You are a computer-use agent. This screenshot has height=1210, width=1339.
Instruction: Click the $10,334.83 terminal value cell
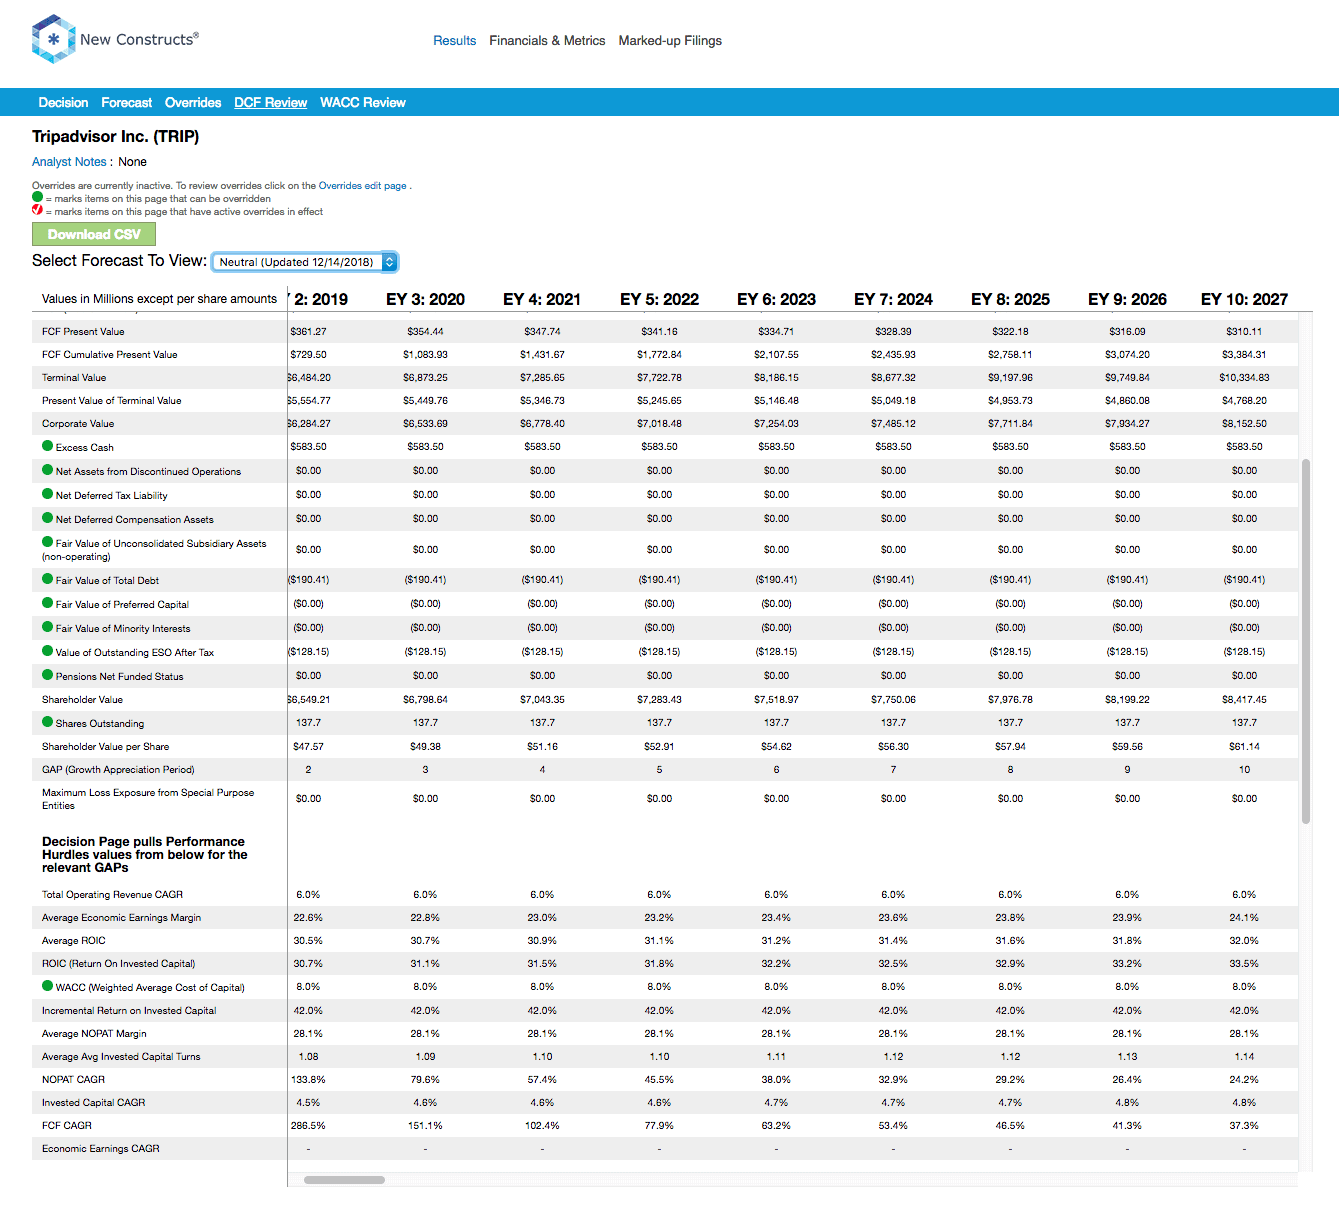(1244, 378)
